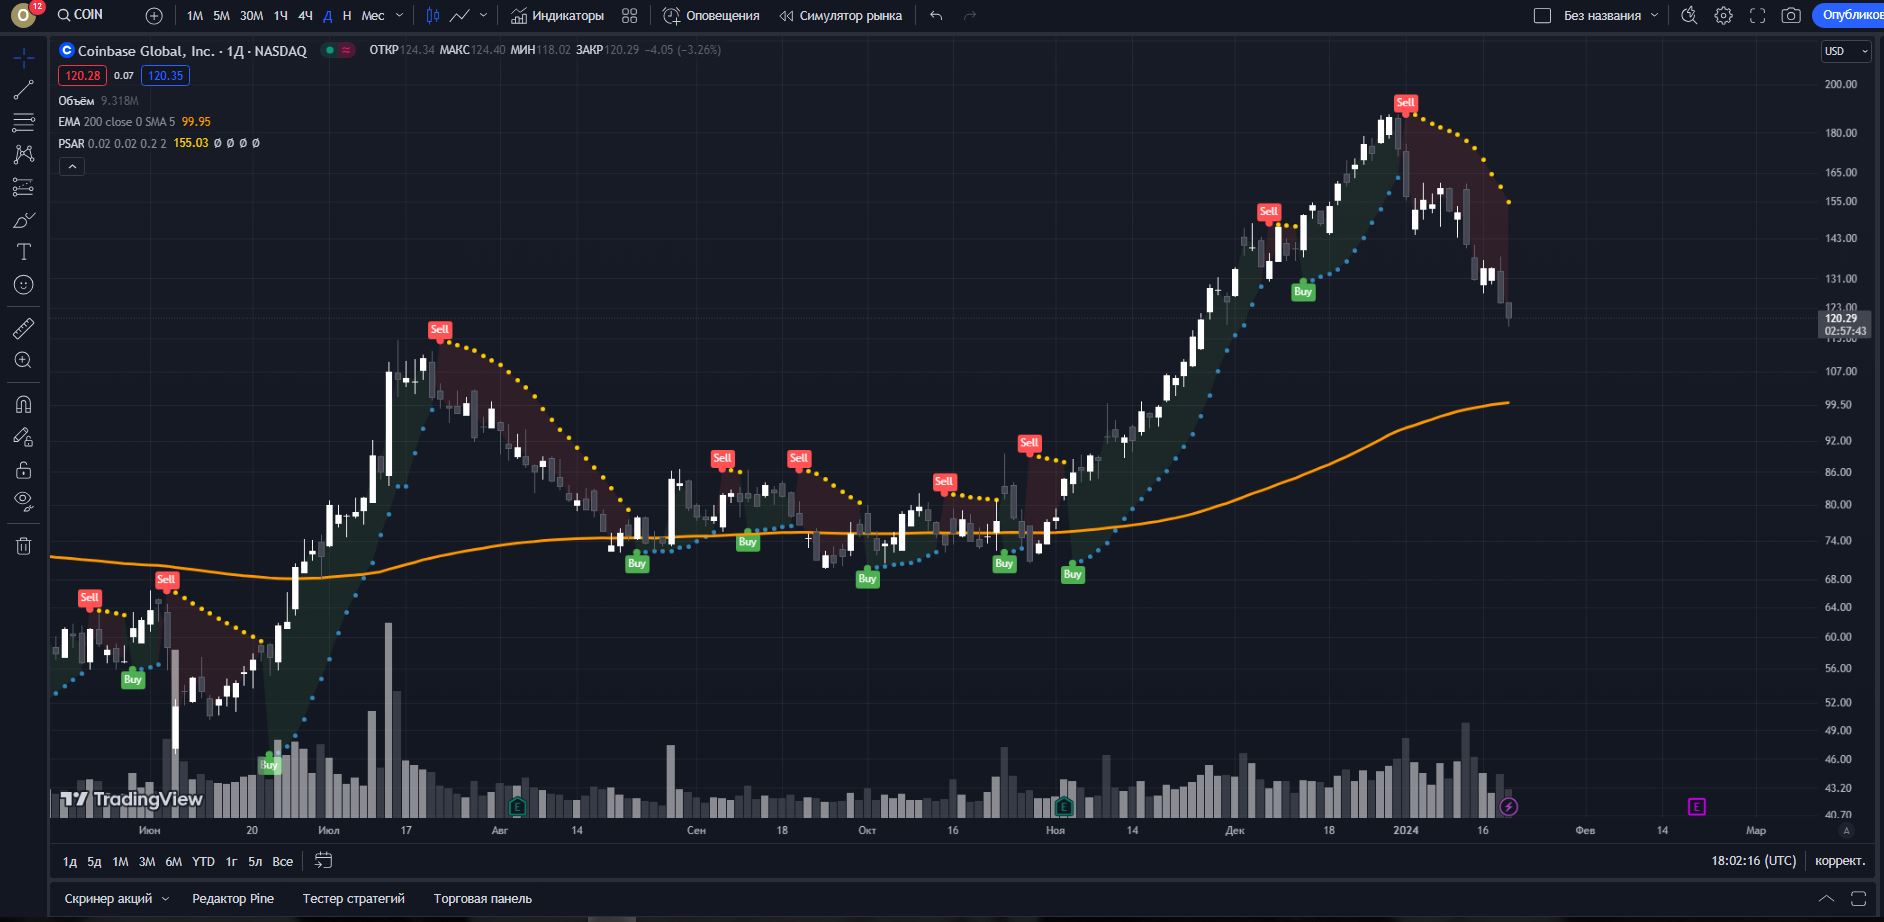Viewport: 1884px width, 922px height.
Task: Set range to 5д
Action: (x=94, y=862)
